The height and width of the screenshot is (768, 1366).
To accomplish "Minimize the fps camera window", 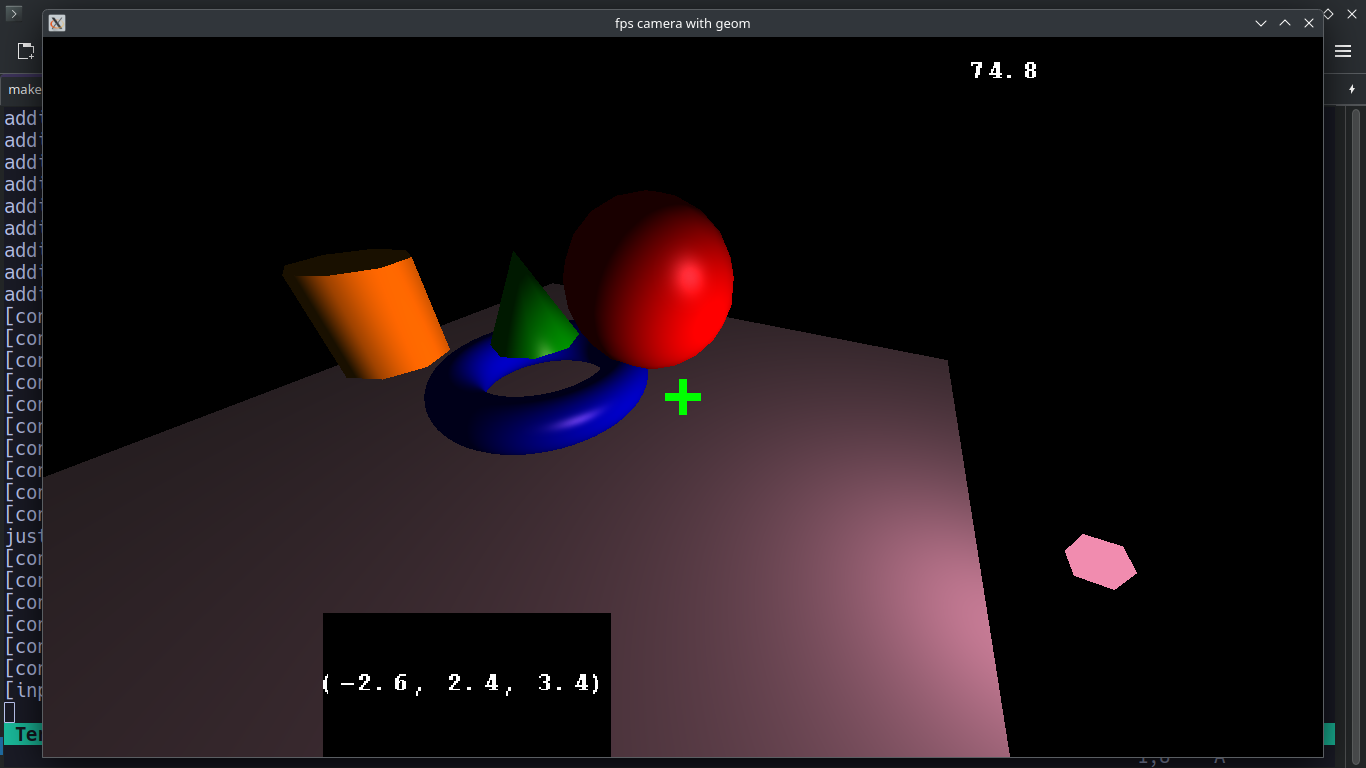I will (x=1261, y=23).
